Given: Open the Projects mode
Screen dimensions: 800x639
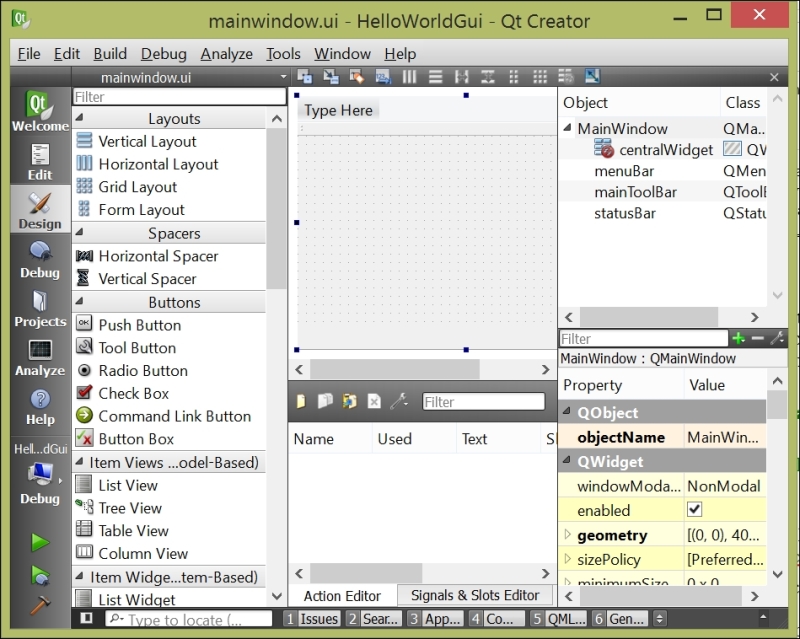Looking at the screenshot, I should (x=40, y=309).
